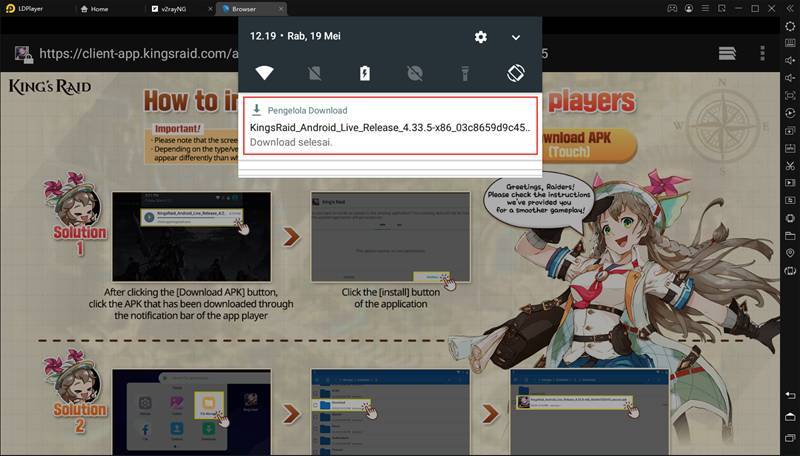Tap the Android home button in sidebar
The width and height of the screenshot is (800, 456).
point(790,417)
